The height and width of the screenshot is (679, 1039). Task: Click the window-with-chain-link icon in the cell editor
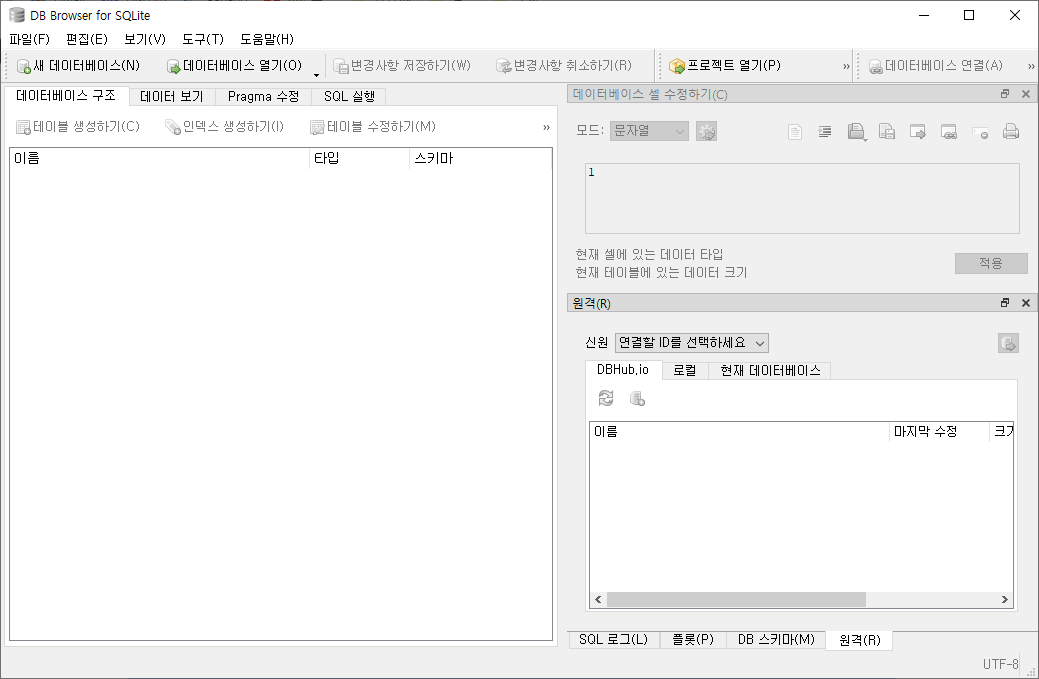pyautogui.click(x=949, y=132)
